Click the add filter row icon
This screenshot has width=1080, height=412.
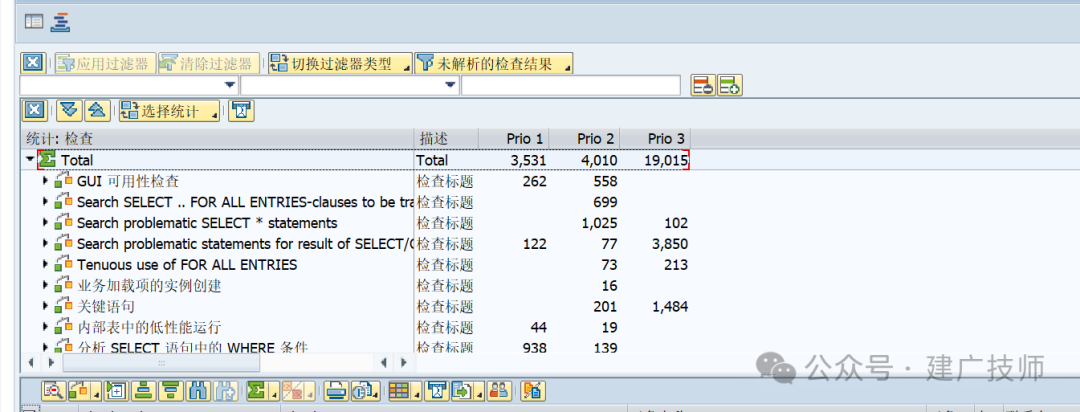[x=729, y=86]
